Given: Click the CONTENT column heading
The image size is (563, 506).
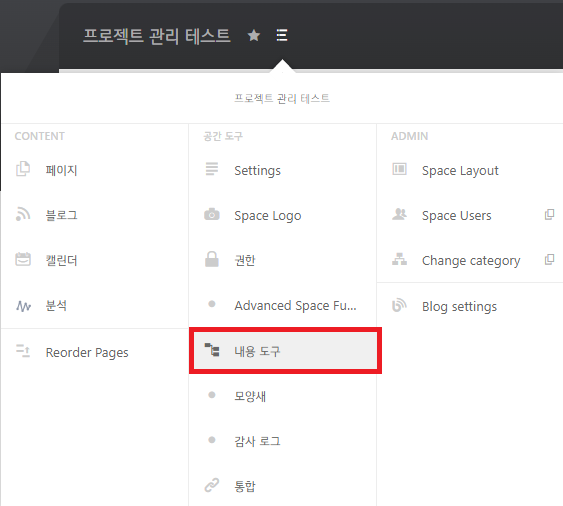Looking at the screenshot, I should tap(39, 136).
